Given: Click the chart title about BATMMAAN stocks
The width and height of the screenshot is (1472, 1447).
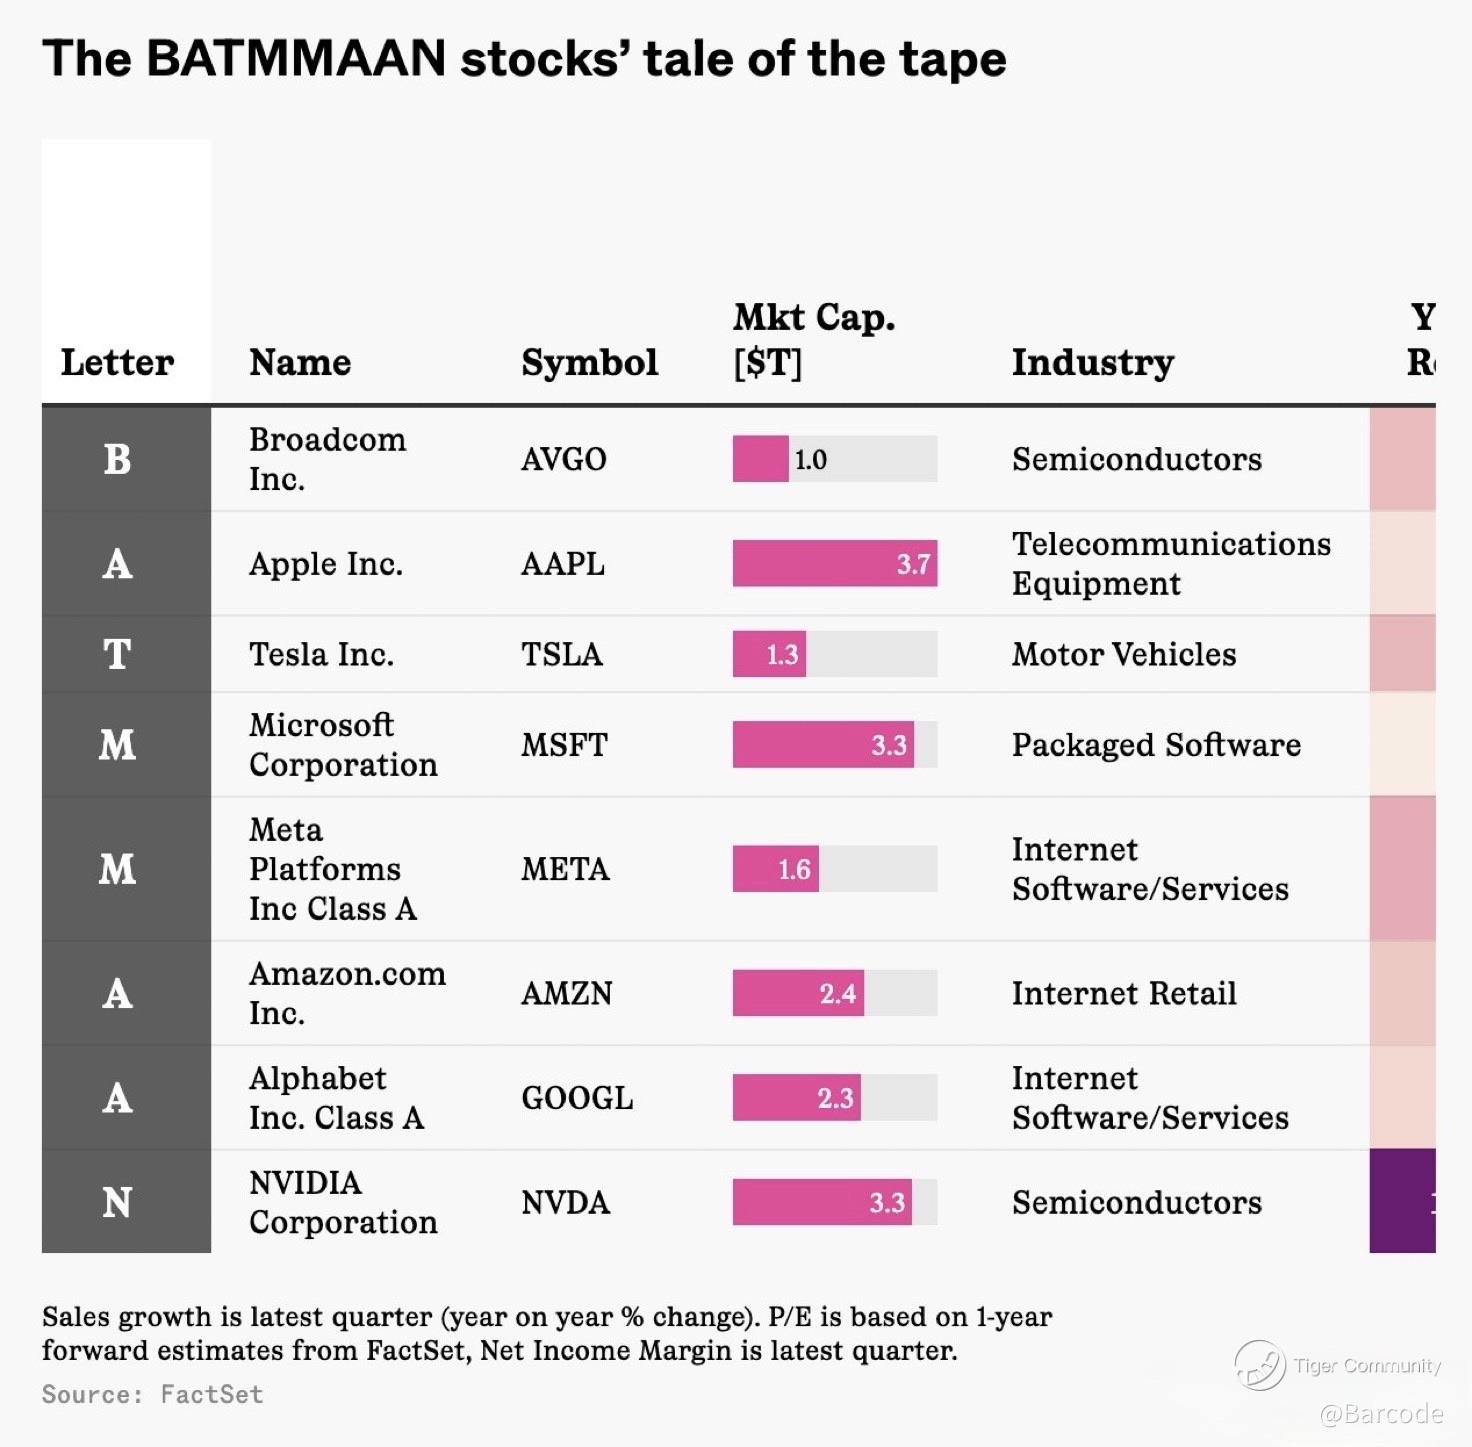Looking at the screenshot, I should click(x=524, y=59).
